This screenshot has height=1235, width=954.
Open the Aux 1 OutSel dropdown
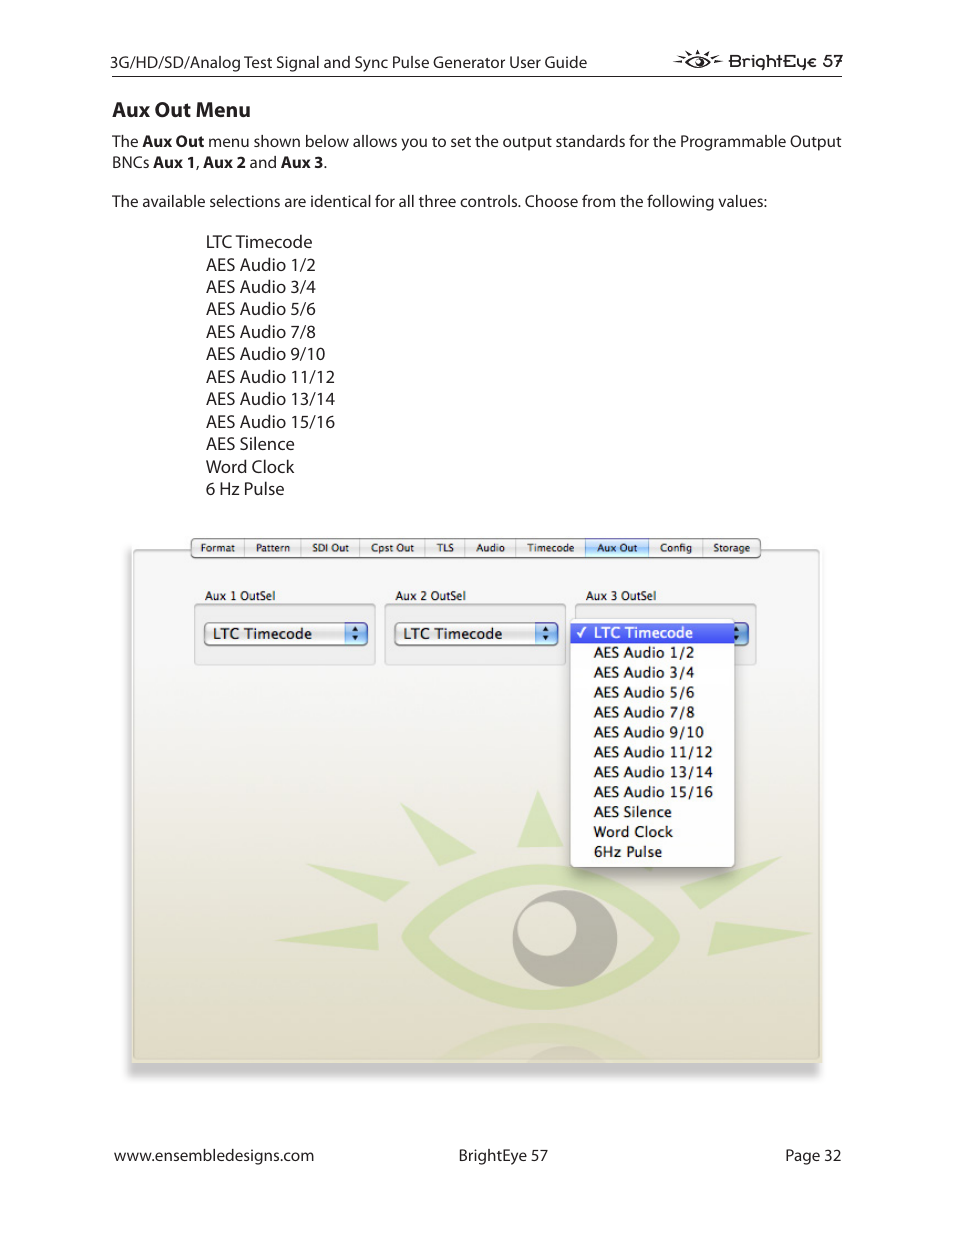click(286, 634)
